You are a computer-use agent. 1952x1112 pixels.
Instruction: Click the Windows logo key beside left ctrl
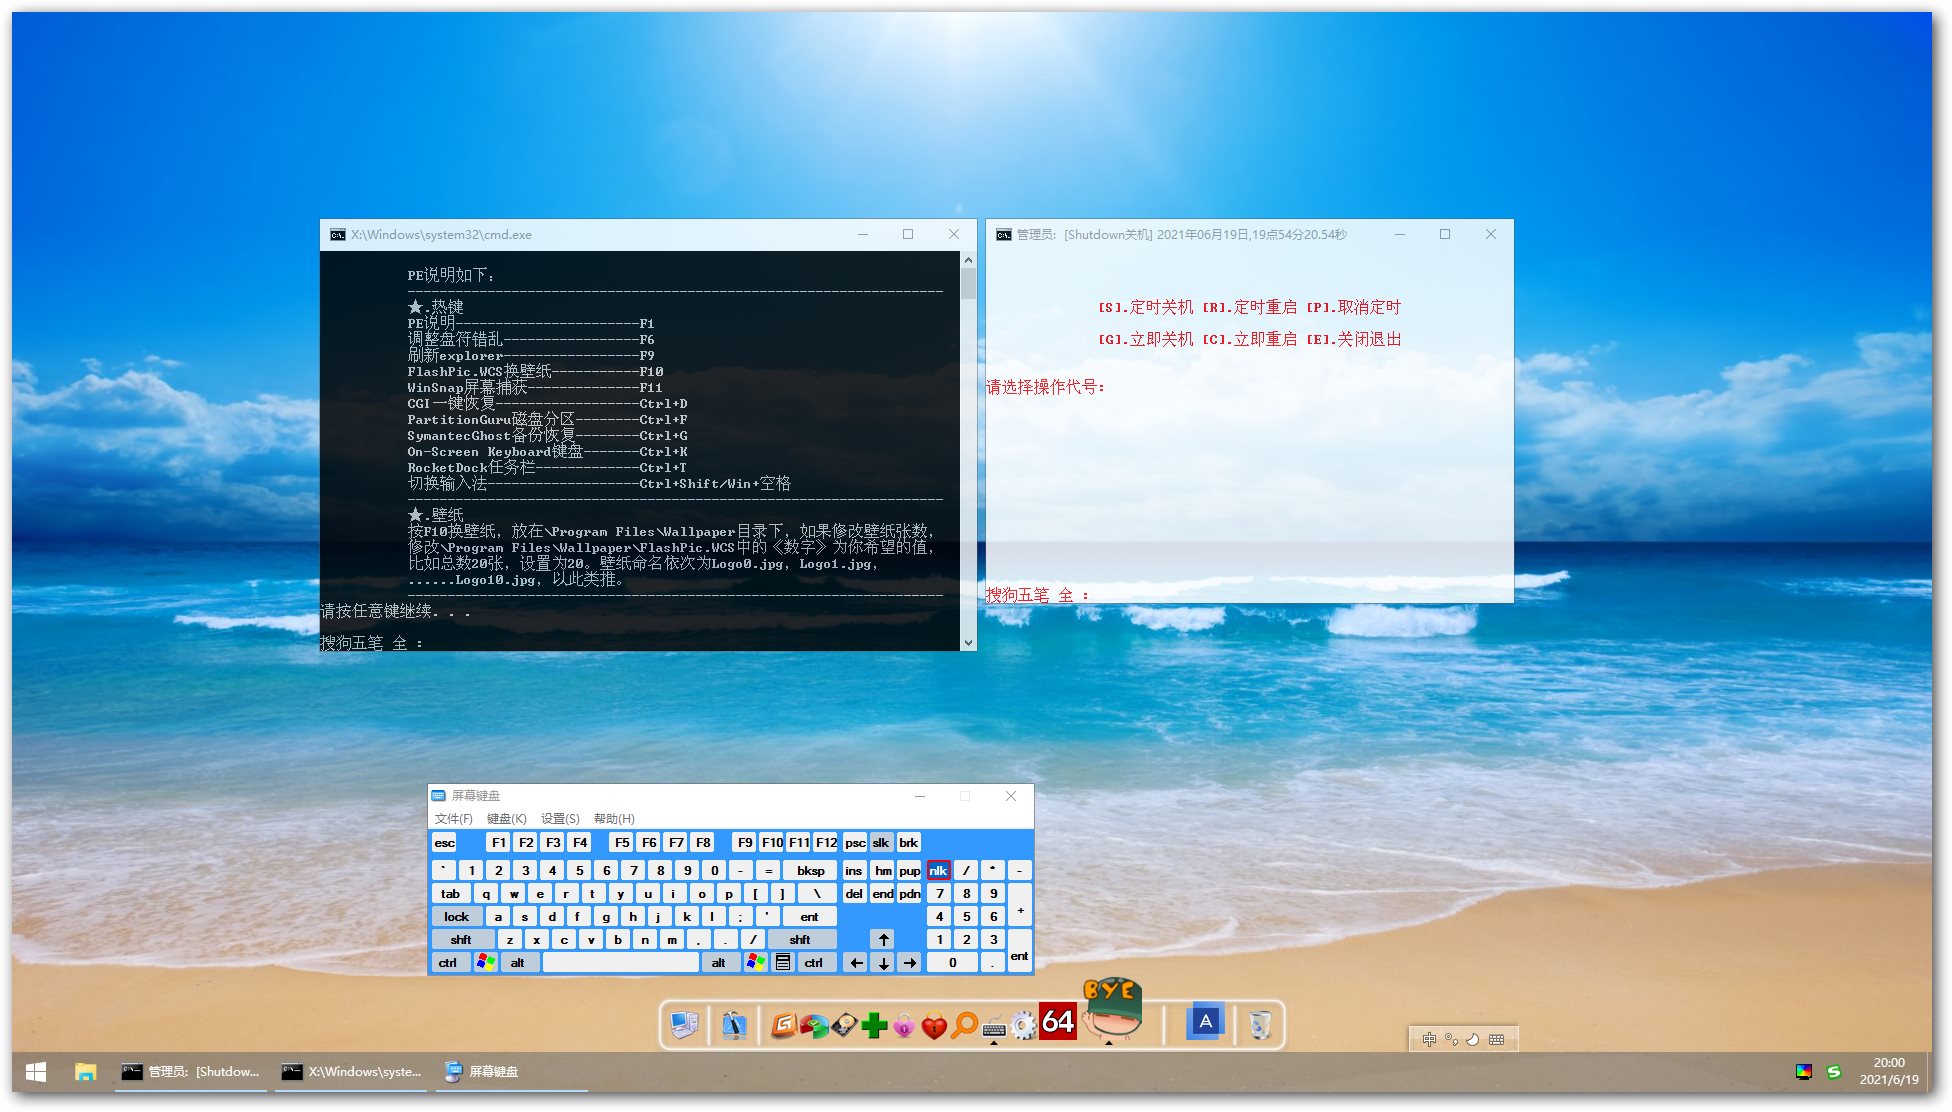pos(485,962)
